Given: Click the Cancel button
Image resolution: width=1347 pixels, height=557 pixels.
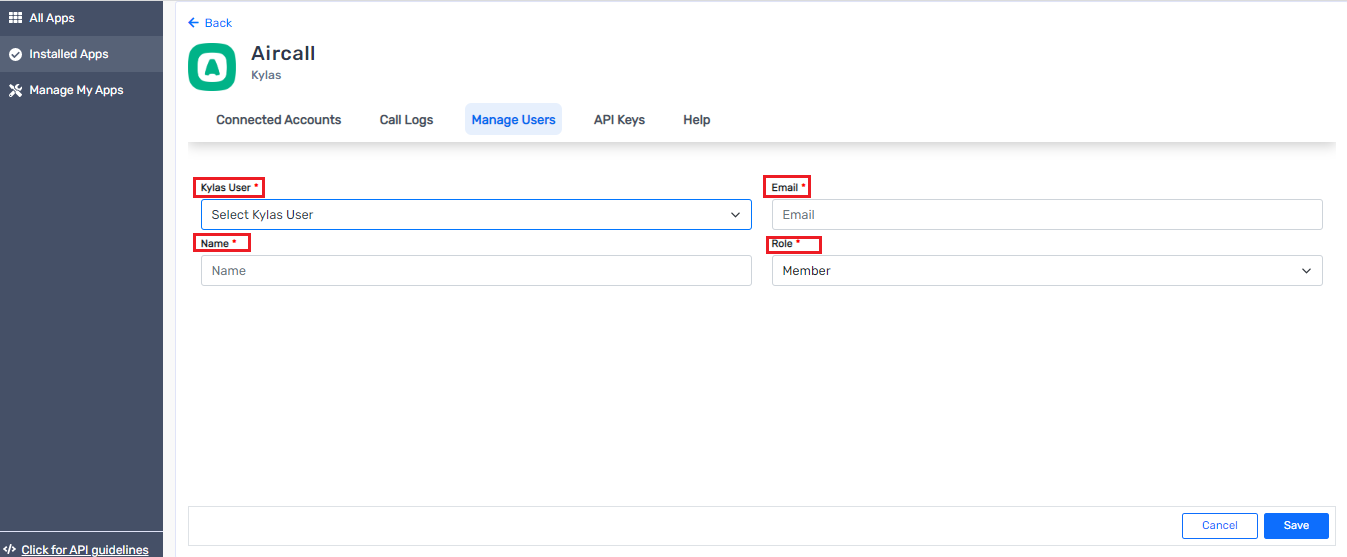Looking at the screenshot, I should point(1220,526).
